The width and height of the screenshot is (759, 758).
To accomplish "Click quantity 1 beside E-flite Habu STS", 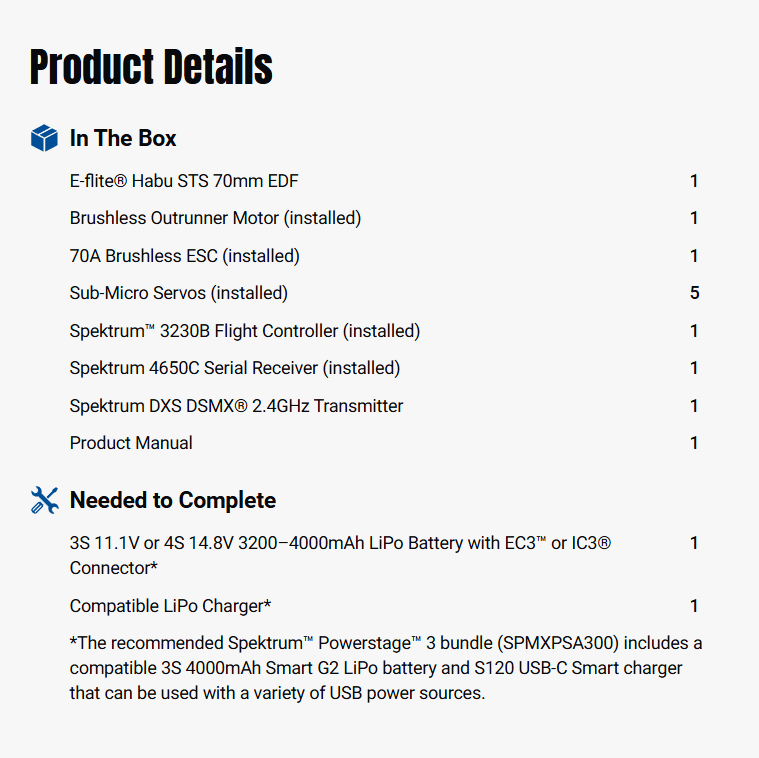I will pos(694,181).
